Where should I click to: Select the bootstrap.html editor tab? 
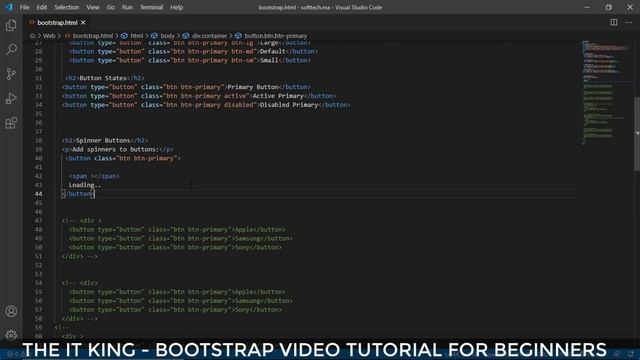58,22
